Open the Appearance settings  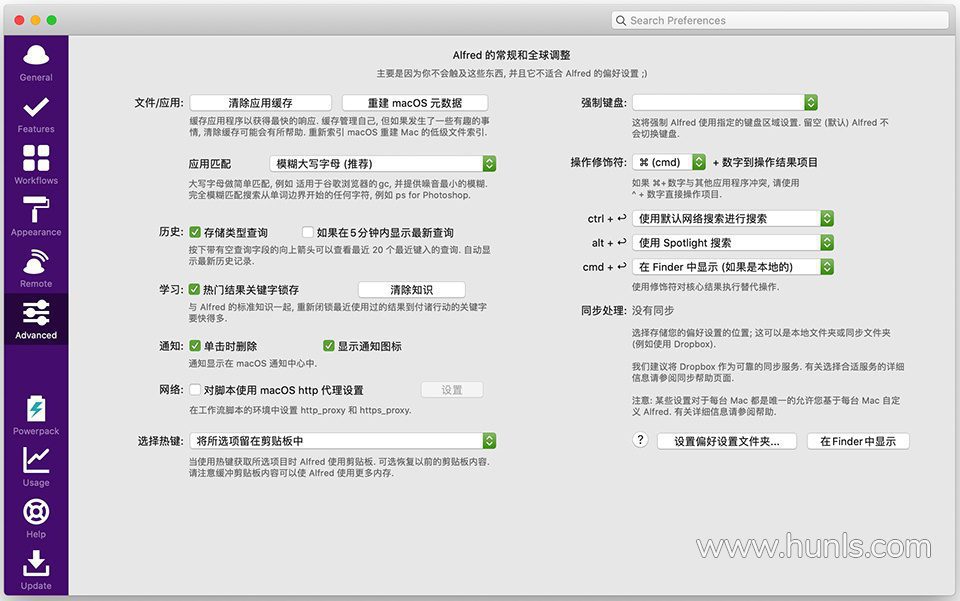[x=36, y=217]
